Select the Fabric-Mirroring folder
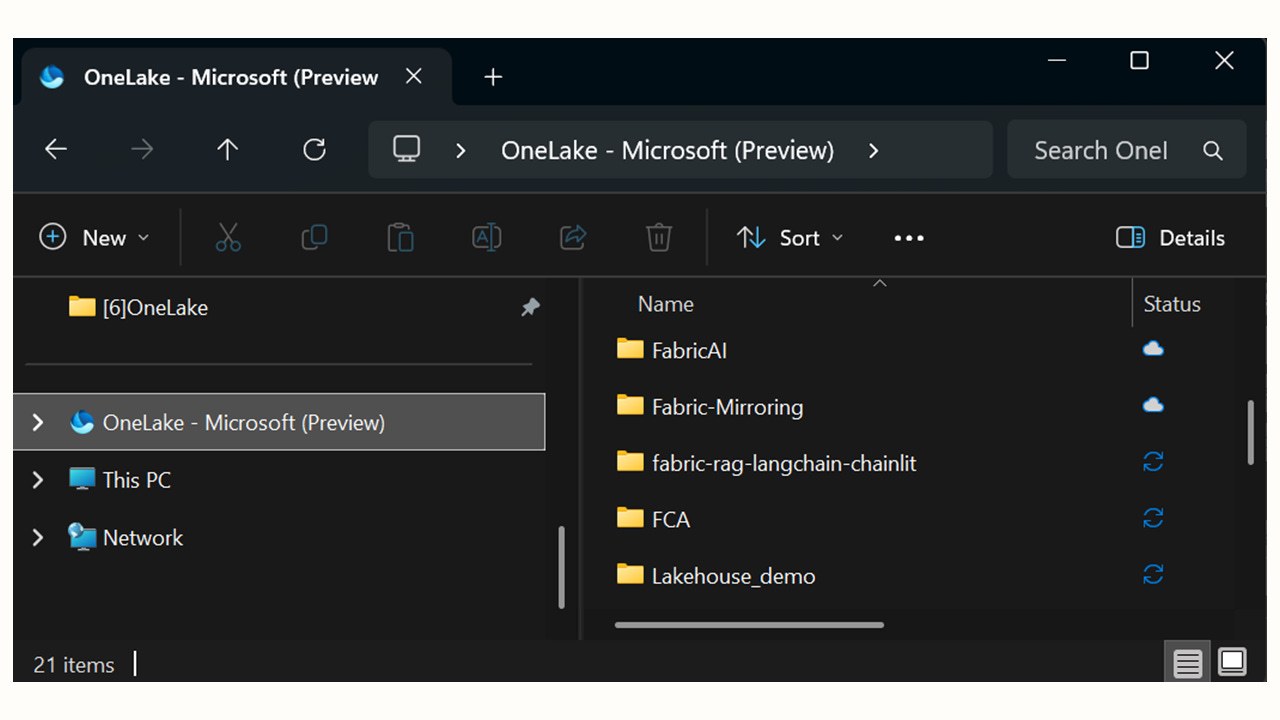 pyautogui.click(x=727, y=407)
